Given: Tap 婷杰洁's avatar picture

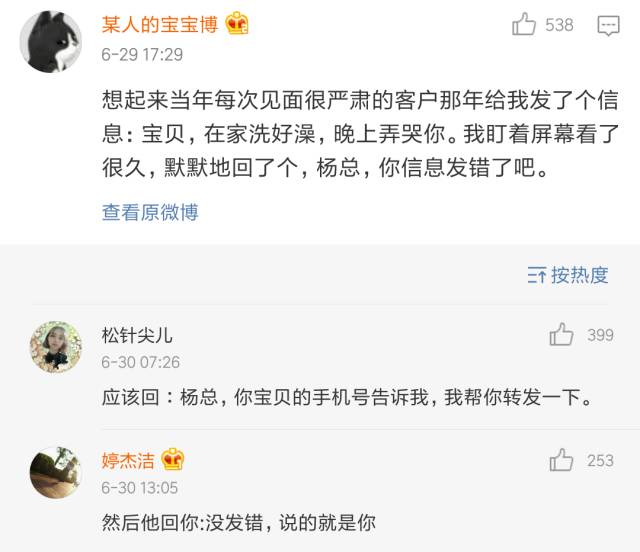Looking at the screenshot, I should [x=55, y=472].
